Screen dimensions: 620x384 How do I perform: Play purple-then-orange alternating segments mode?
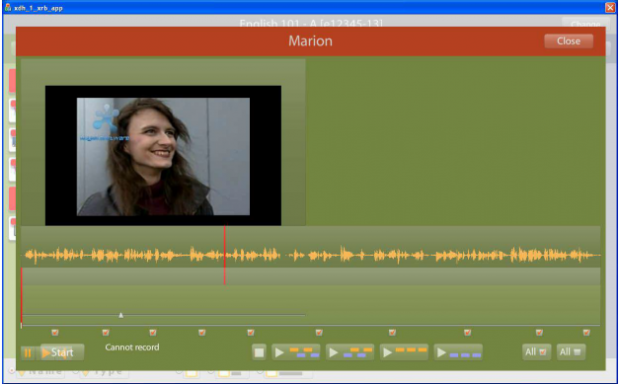coord(350,352)
